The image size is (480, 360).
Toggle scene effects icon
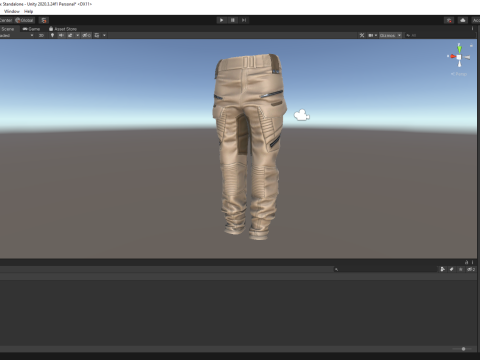70,35
